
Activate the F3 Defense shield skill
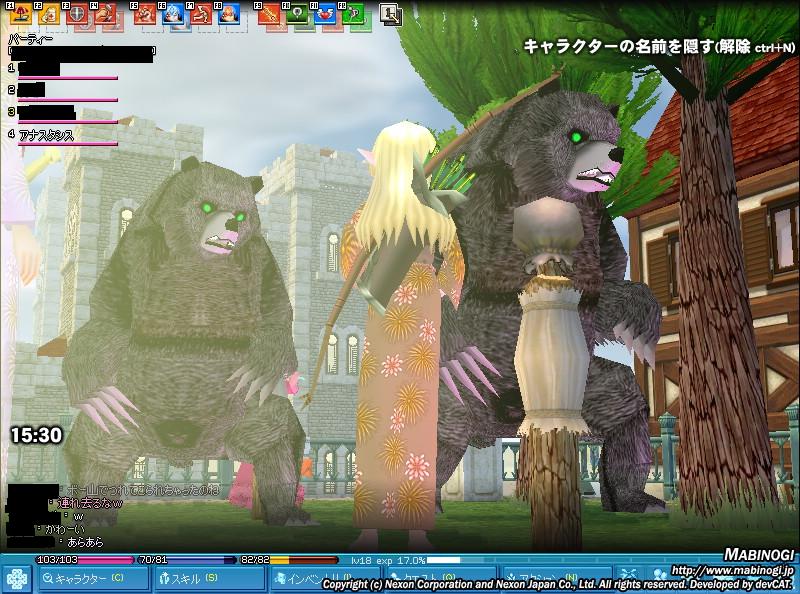(78, 14)
